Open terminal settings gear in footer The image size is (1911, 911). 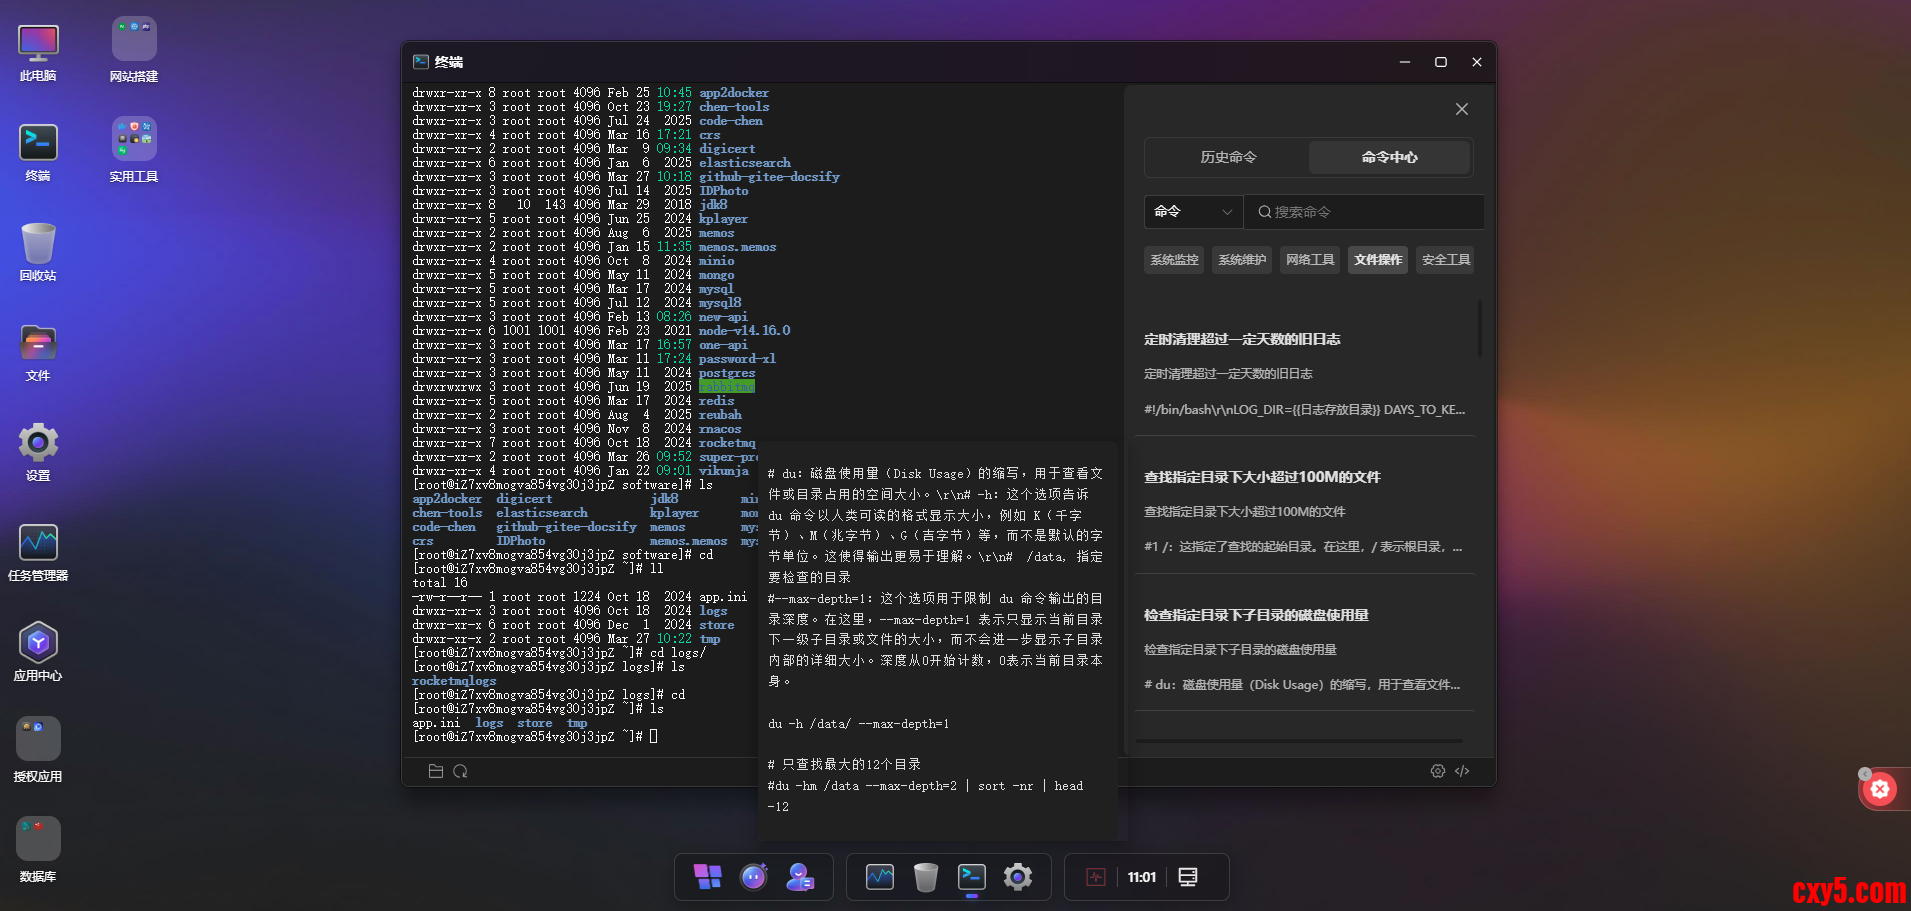(x=1437, y=771)
